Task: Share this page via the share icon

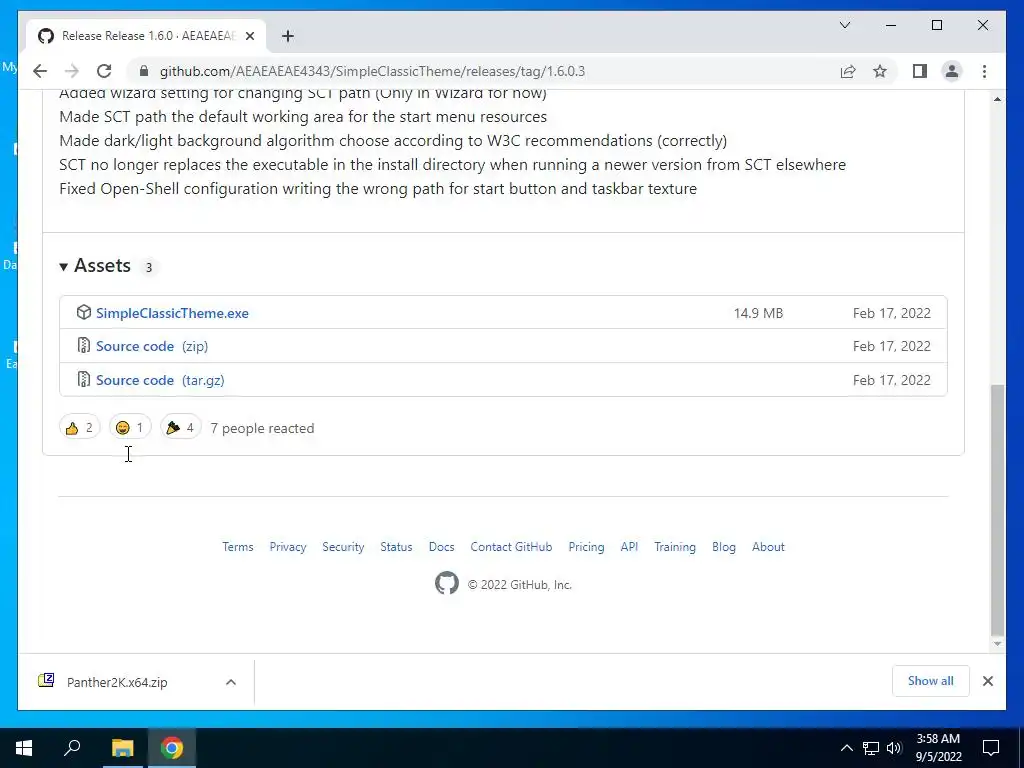Action: tap(848, 71)
